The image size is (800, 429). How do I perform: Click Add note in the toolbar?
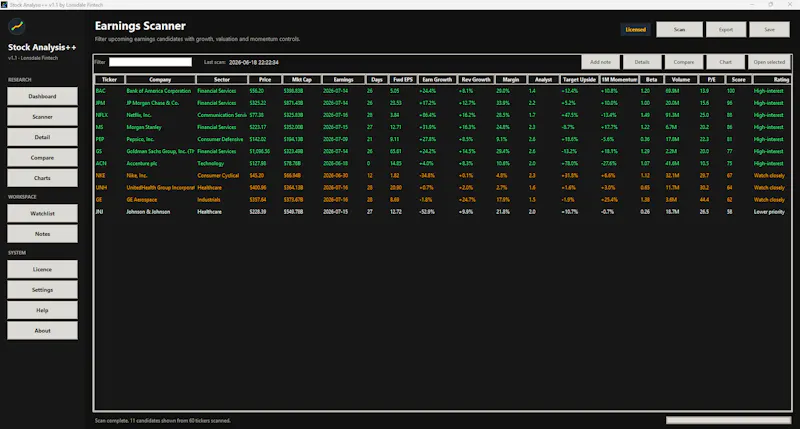tap(601, 62)
